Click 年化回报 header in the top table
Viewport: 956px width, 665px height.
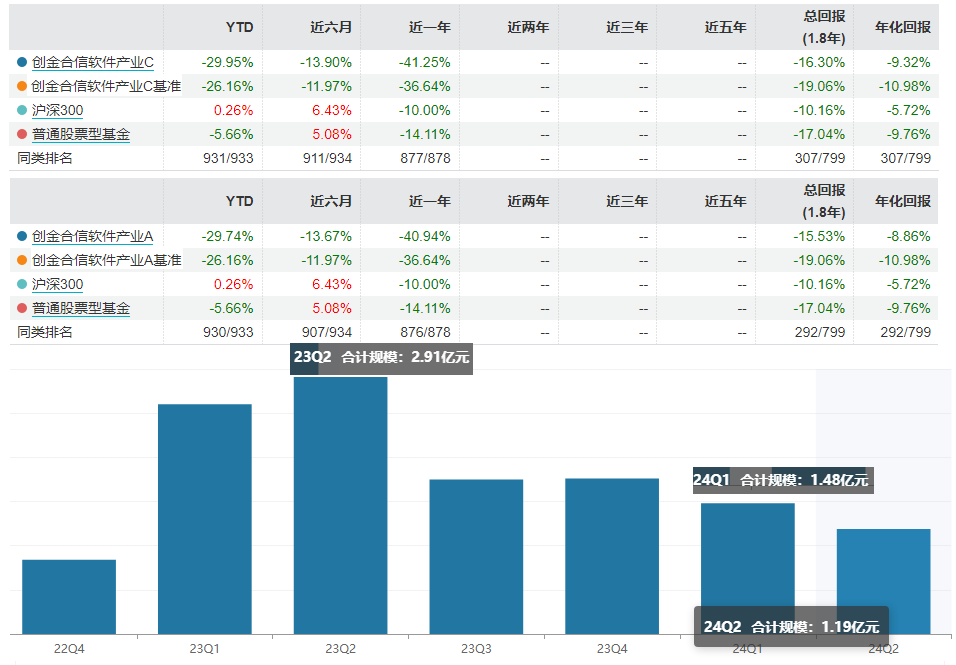click(x=902, y=27)
